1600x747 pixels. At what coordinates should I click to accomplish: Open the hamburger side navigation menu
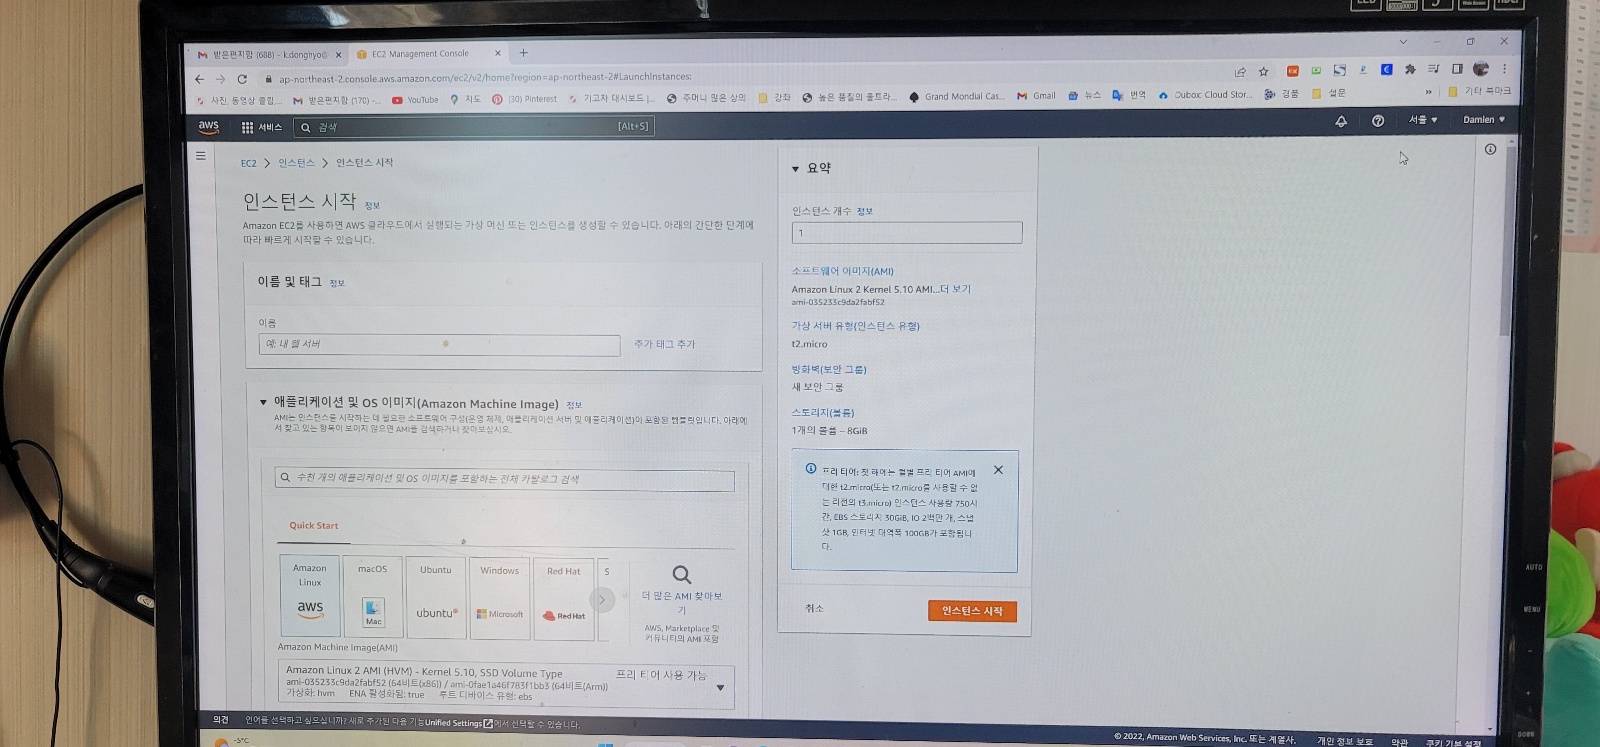pyautogui.click(x=201, y=156)
